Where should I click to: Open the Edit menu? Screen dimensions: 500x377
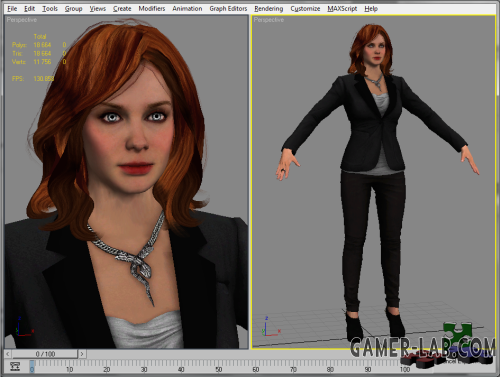tap(29, 9)
